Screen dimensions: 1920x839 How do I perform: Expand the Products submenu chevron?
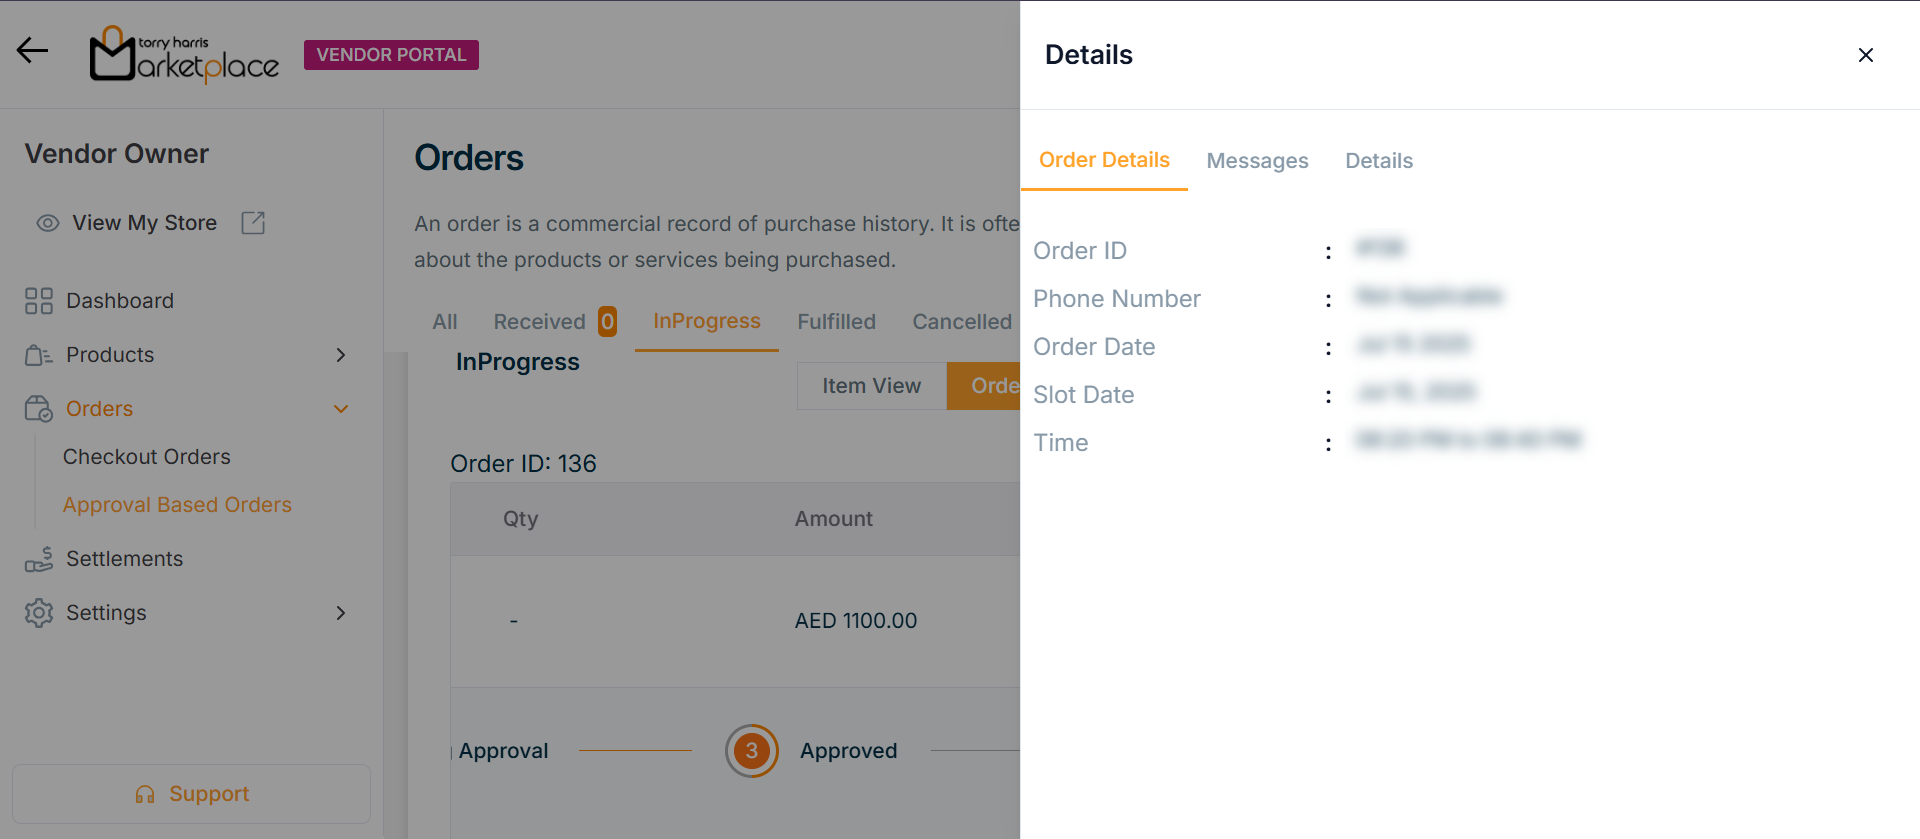pyautogui.click(x=341, y=355)
